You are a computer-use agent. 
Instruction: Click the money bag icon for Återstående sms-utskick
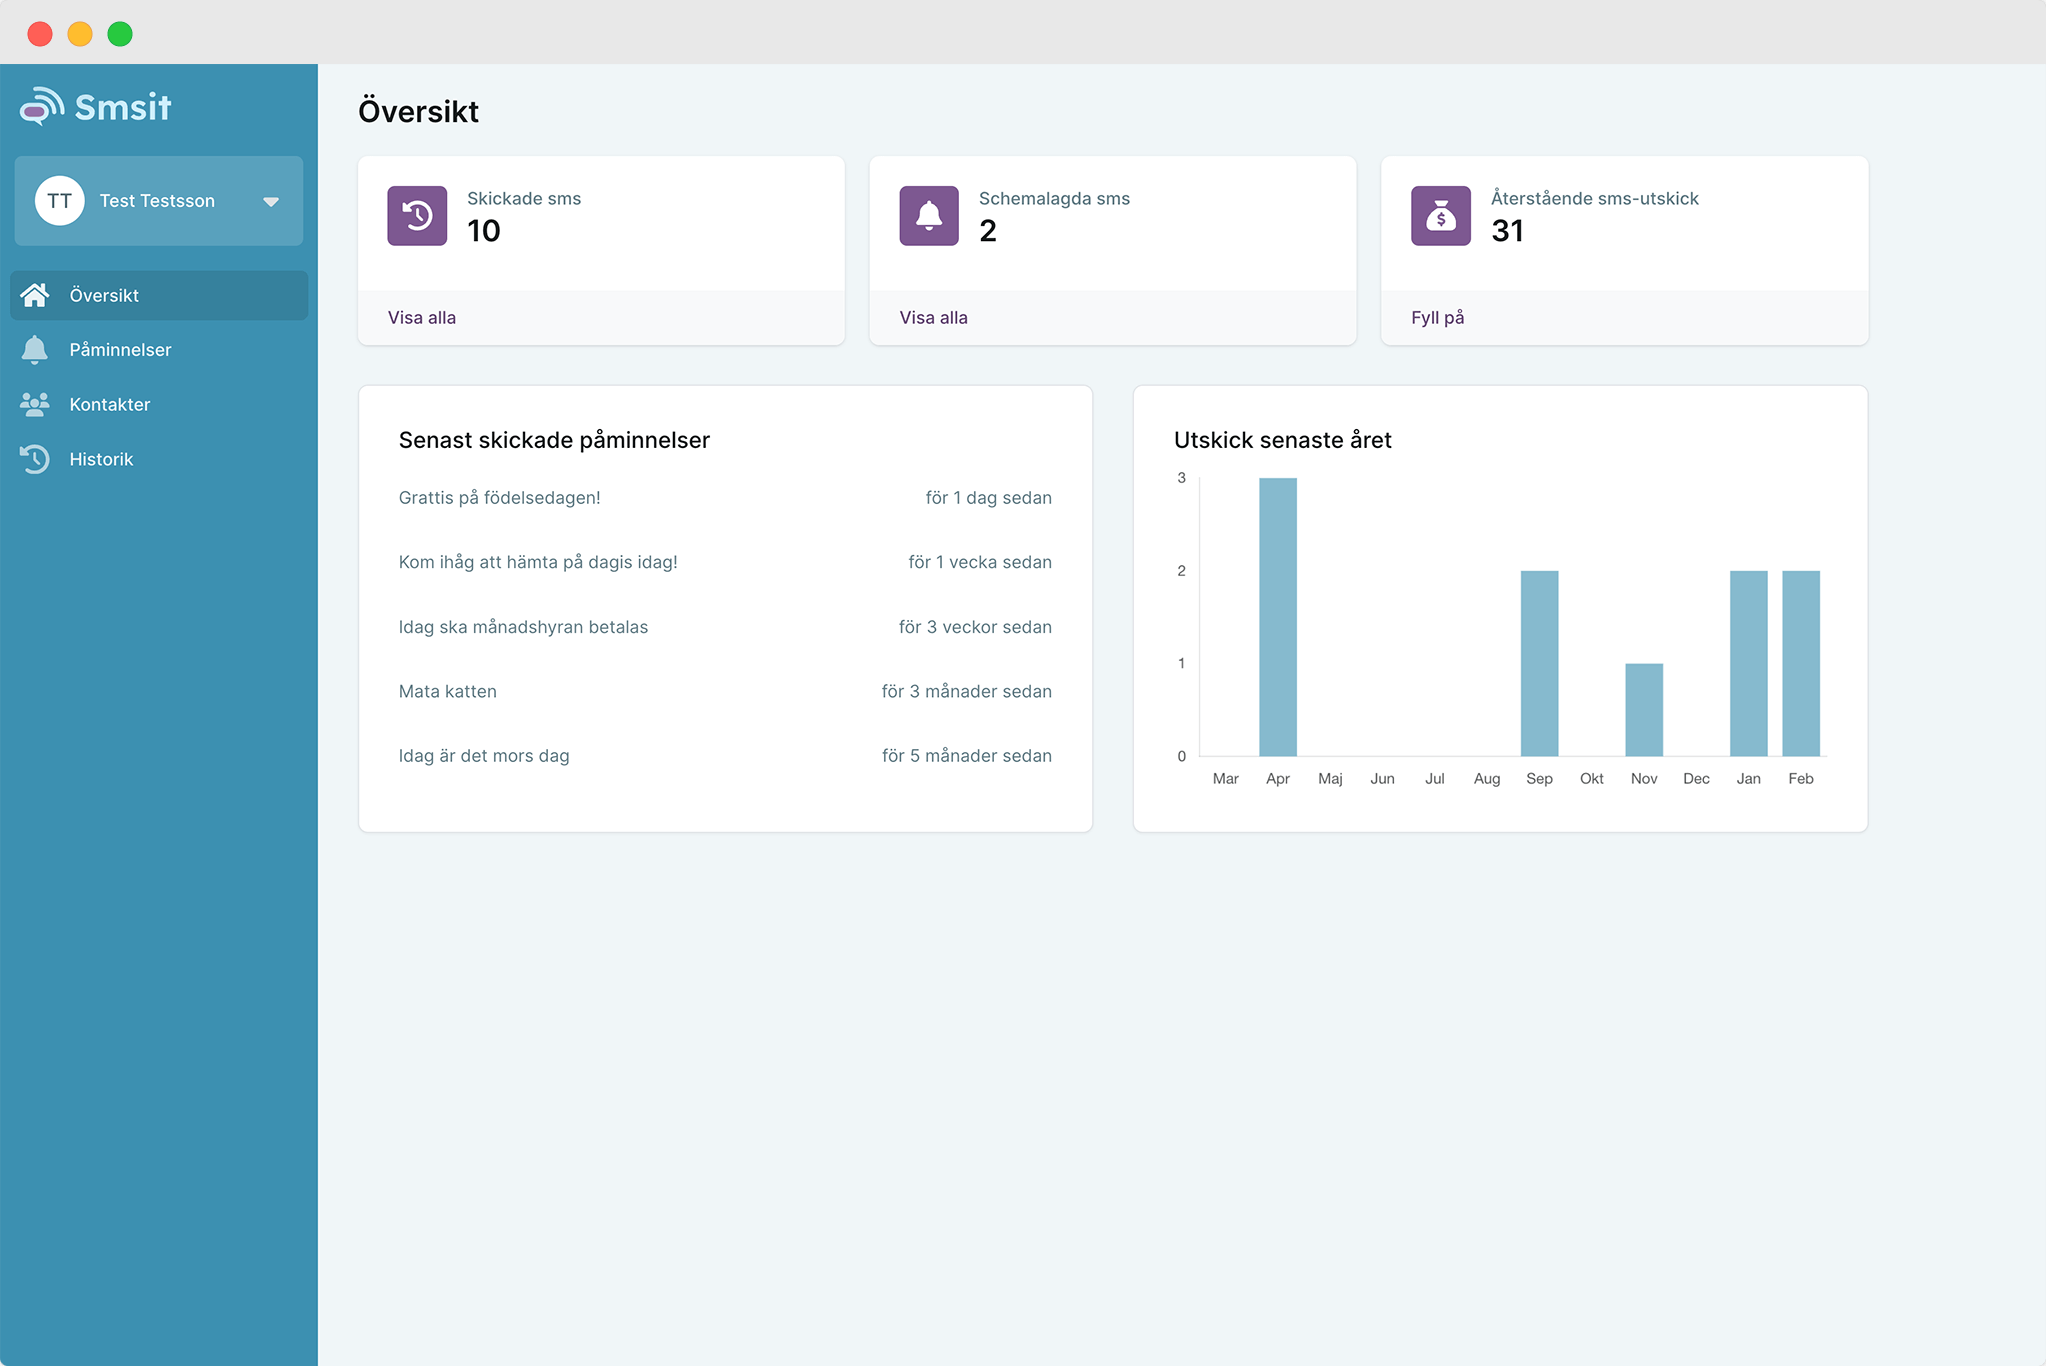[x=1441, y=216]
